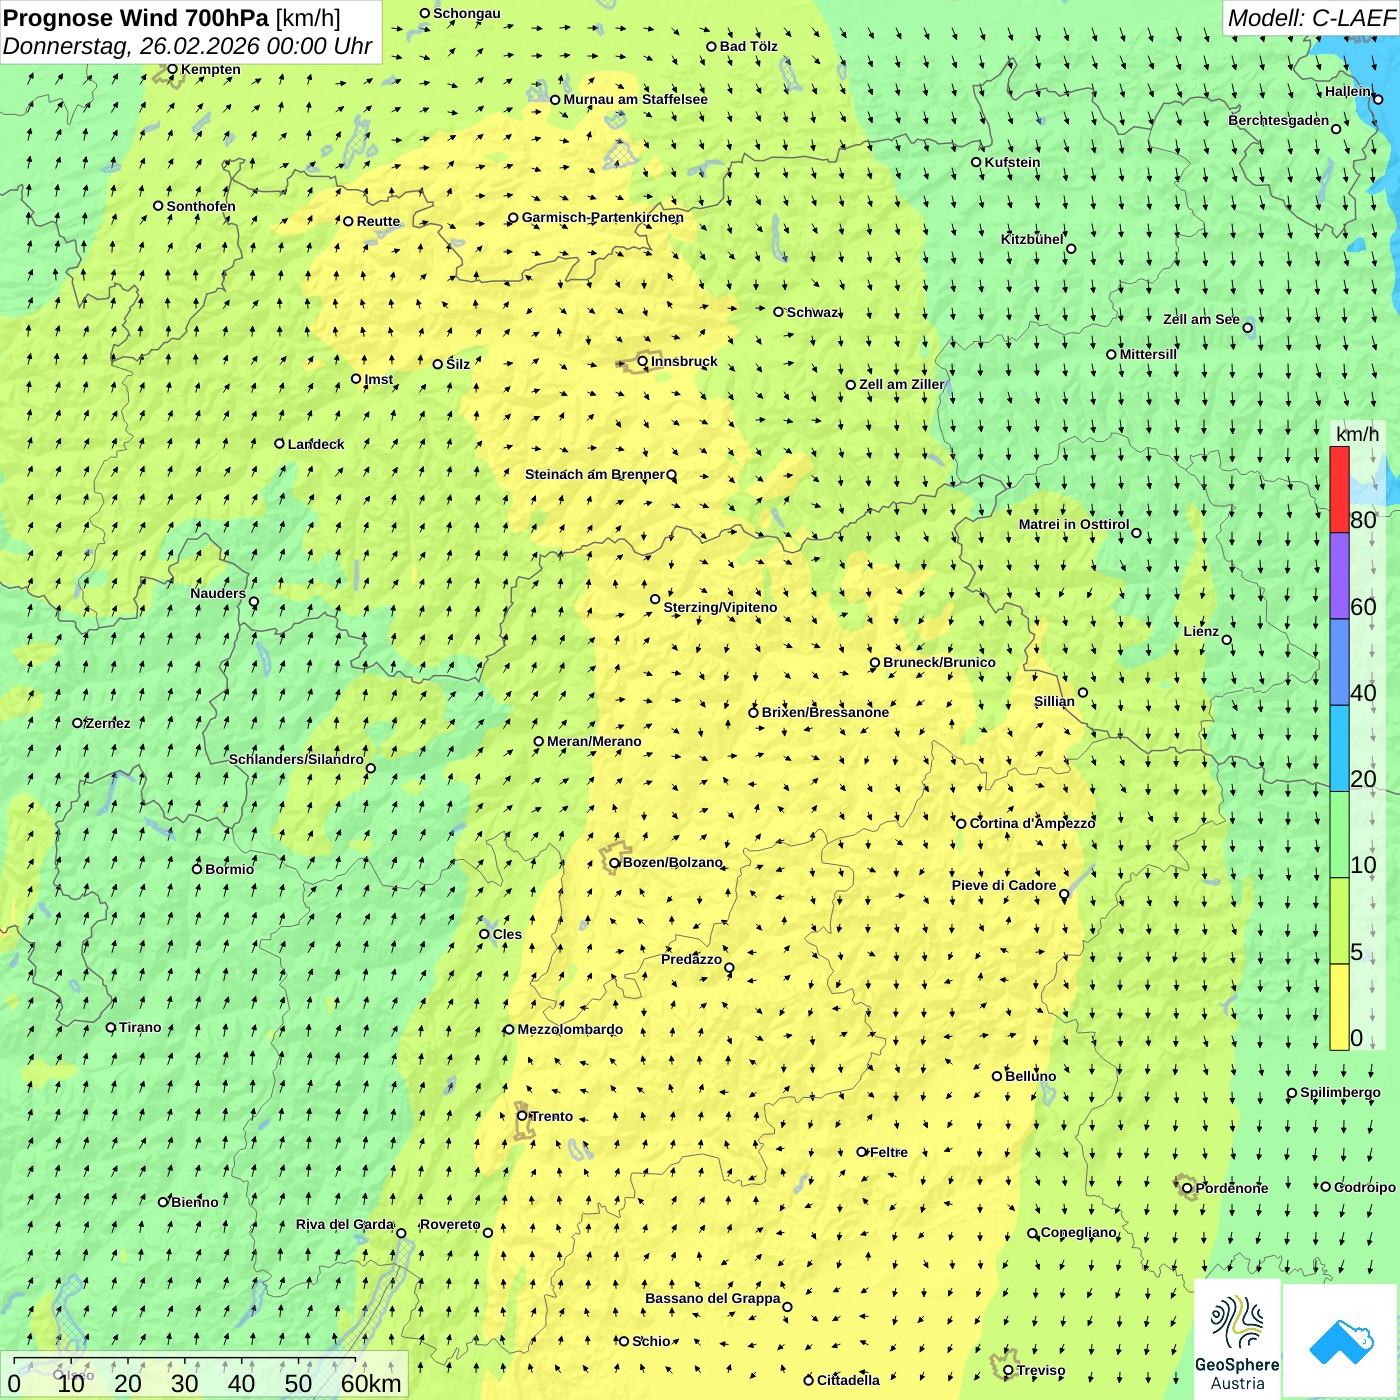Image resolution: width=1400 pixels, height=1400 pixels.
Task: Click the 'Sonthofen' label
Action: click(x=201, y=206)
